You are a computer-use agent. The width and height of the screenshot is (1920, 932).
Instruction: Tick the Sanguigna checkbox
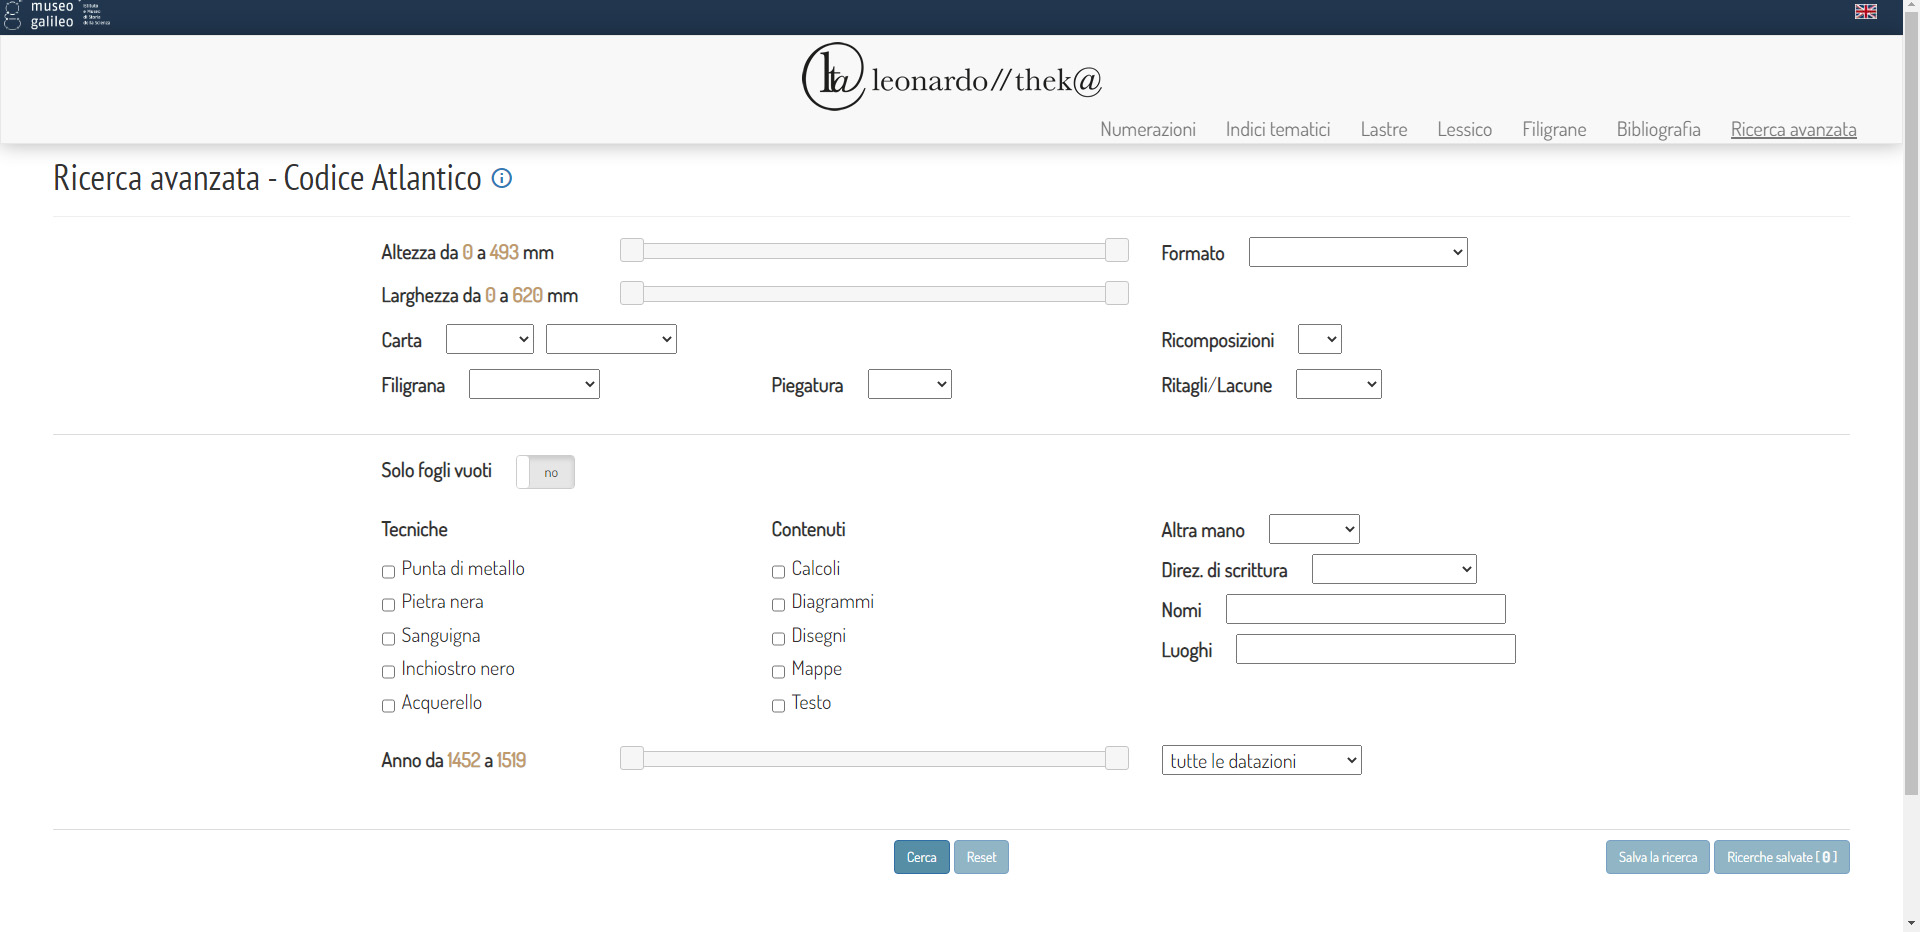coord(388,638)
